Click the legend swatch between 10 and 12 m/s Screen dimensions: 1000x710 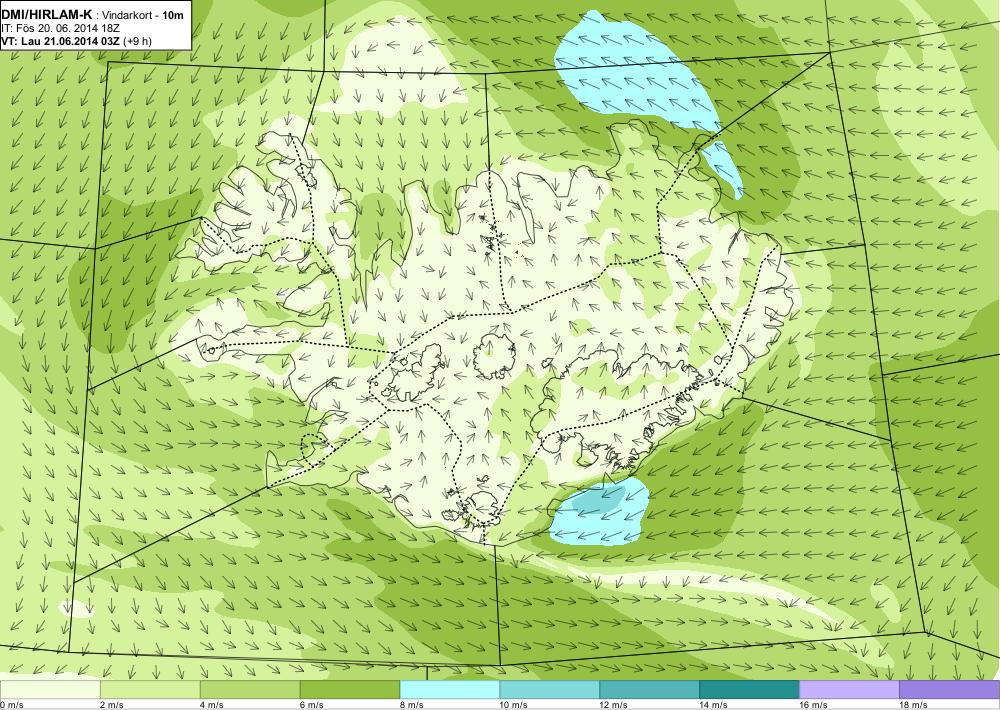[550, 690]
